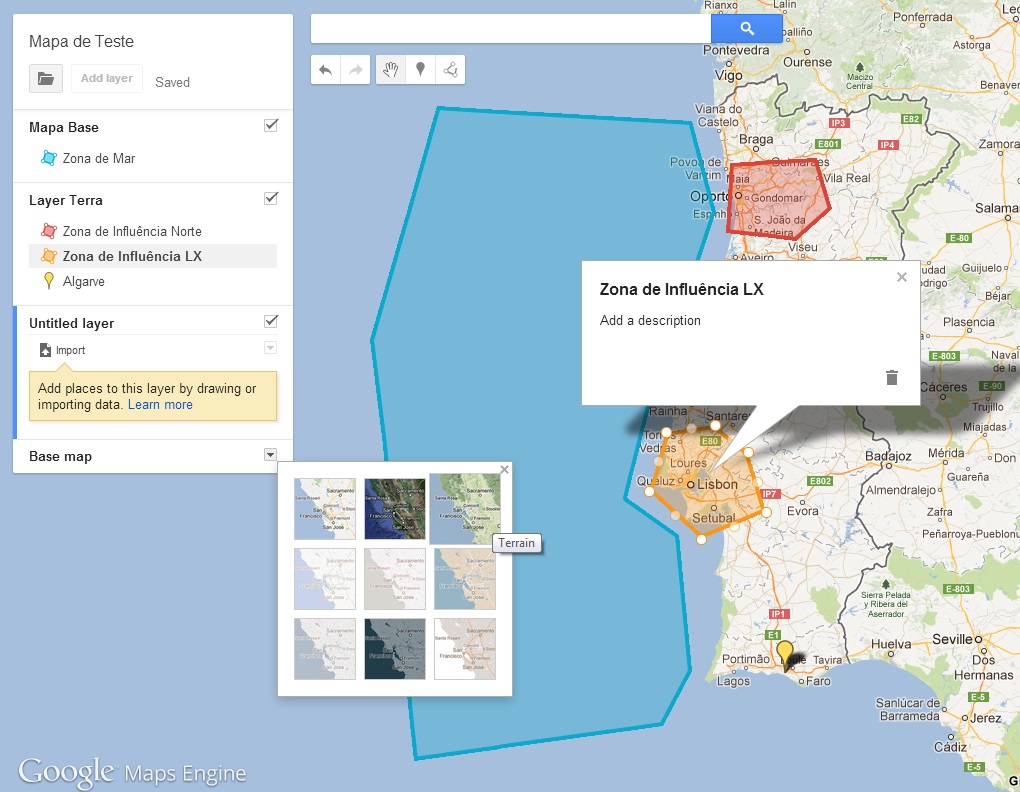
Task: Choose the Terrain base map thumbnail
Action: coord(464,506)
